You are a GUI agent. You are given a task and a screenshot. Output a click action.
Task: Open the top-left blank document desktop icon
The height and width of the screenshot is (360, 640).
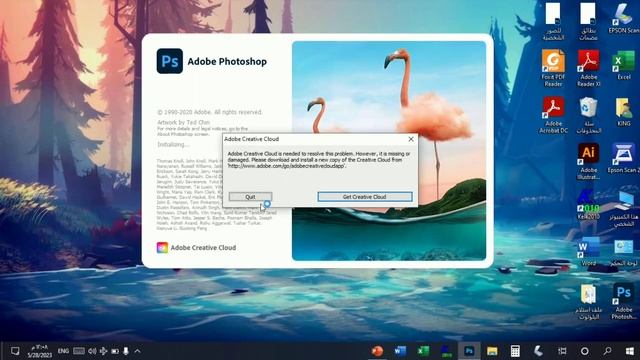pos(553,21)
